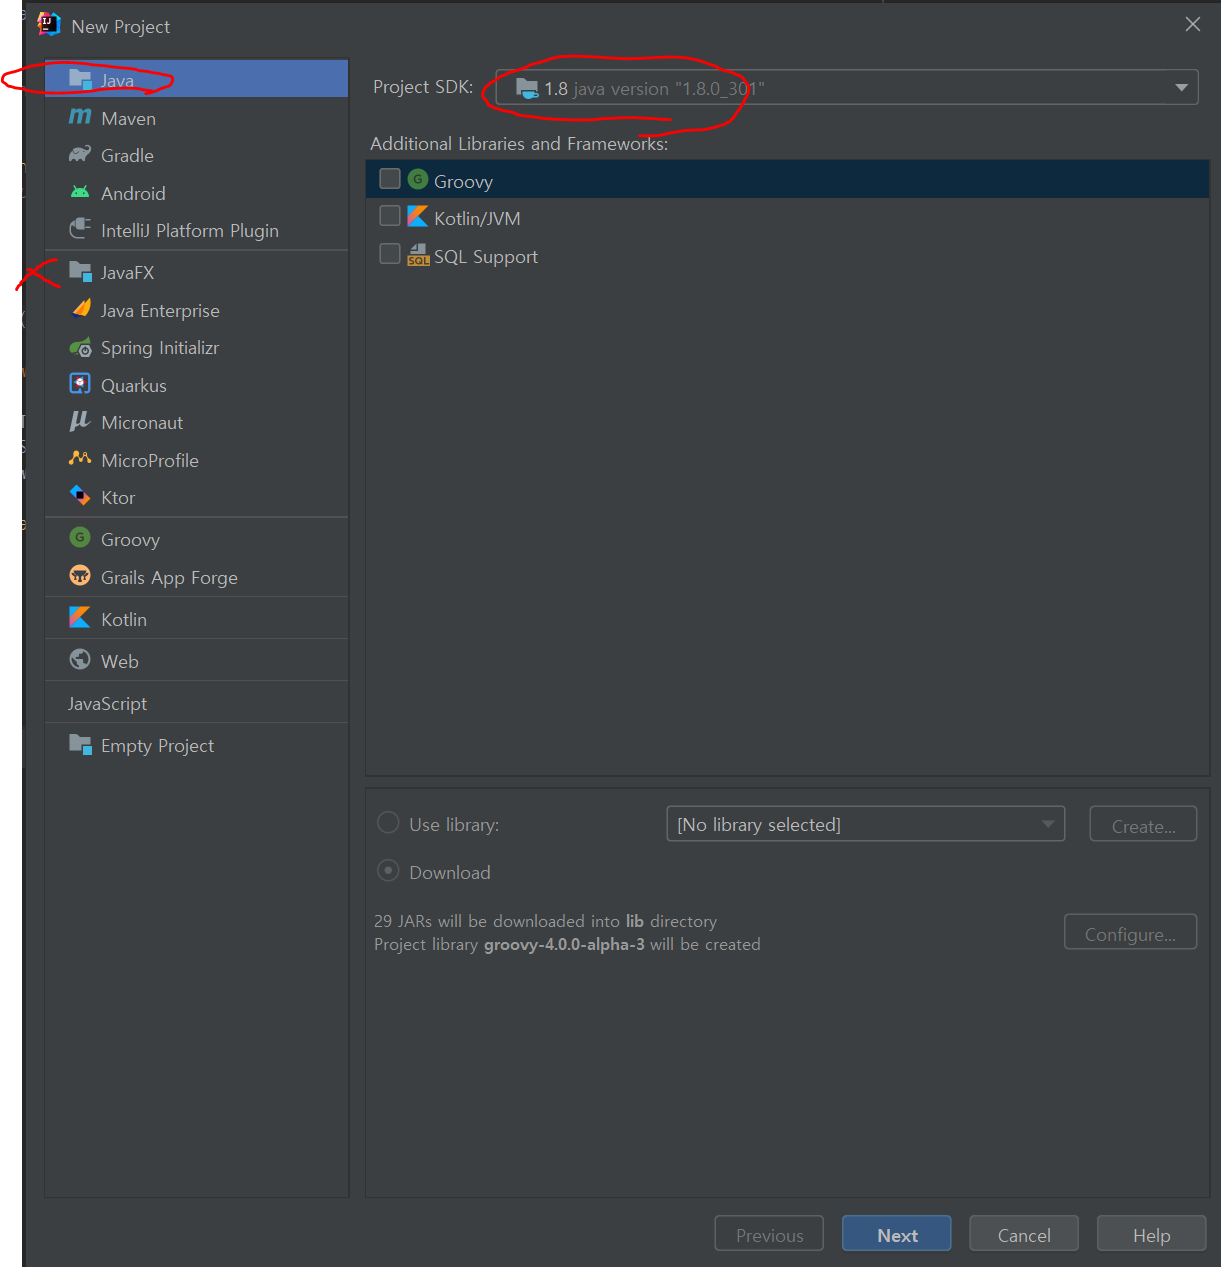
Task: Enable the Groovy framework checkbox
Action: (390, 179)
